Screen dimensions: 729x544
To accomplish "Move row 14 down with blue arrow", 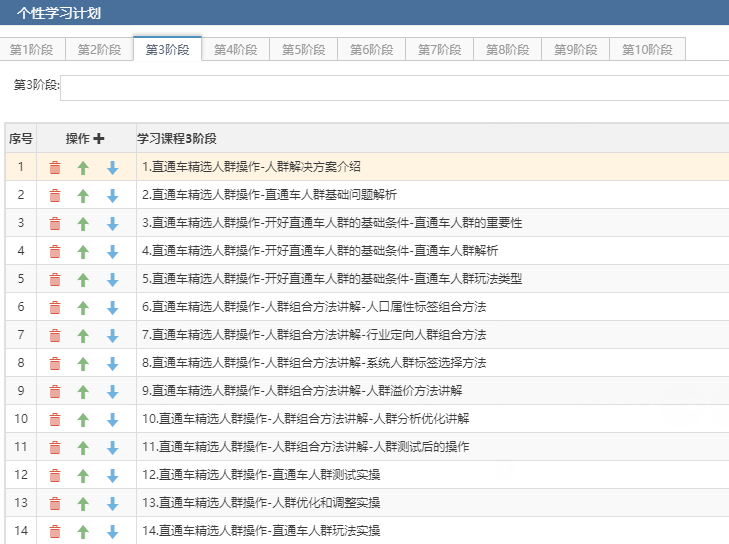I will click(112, 532).
